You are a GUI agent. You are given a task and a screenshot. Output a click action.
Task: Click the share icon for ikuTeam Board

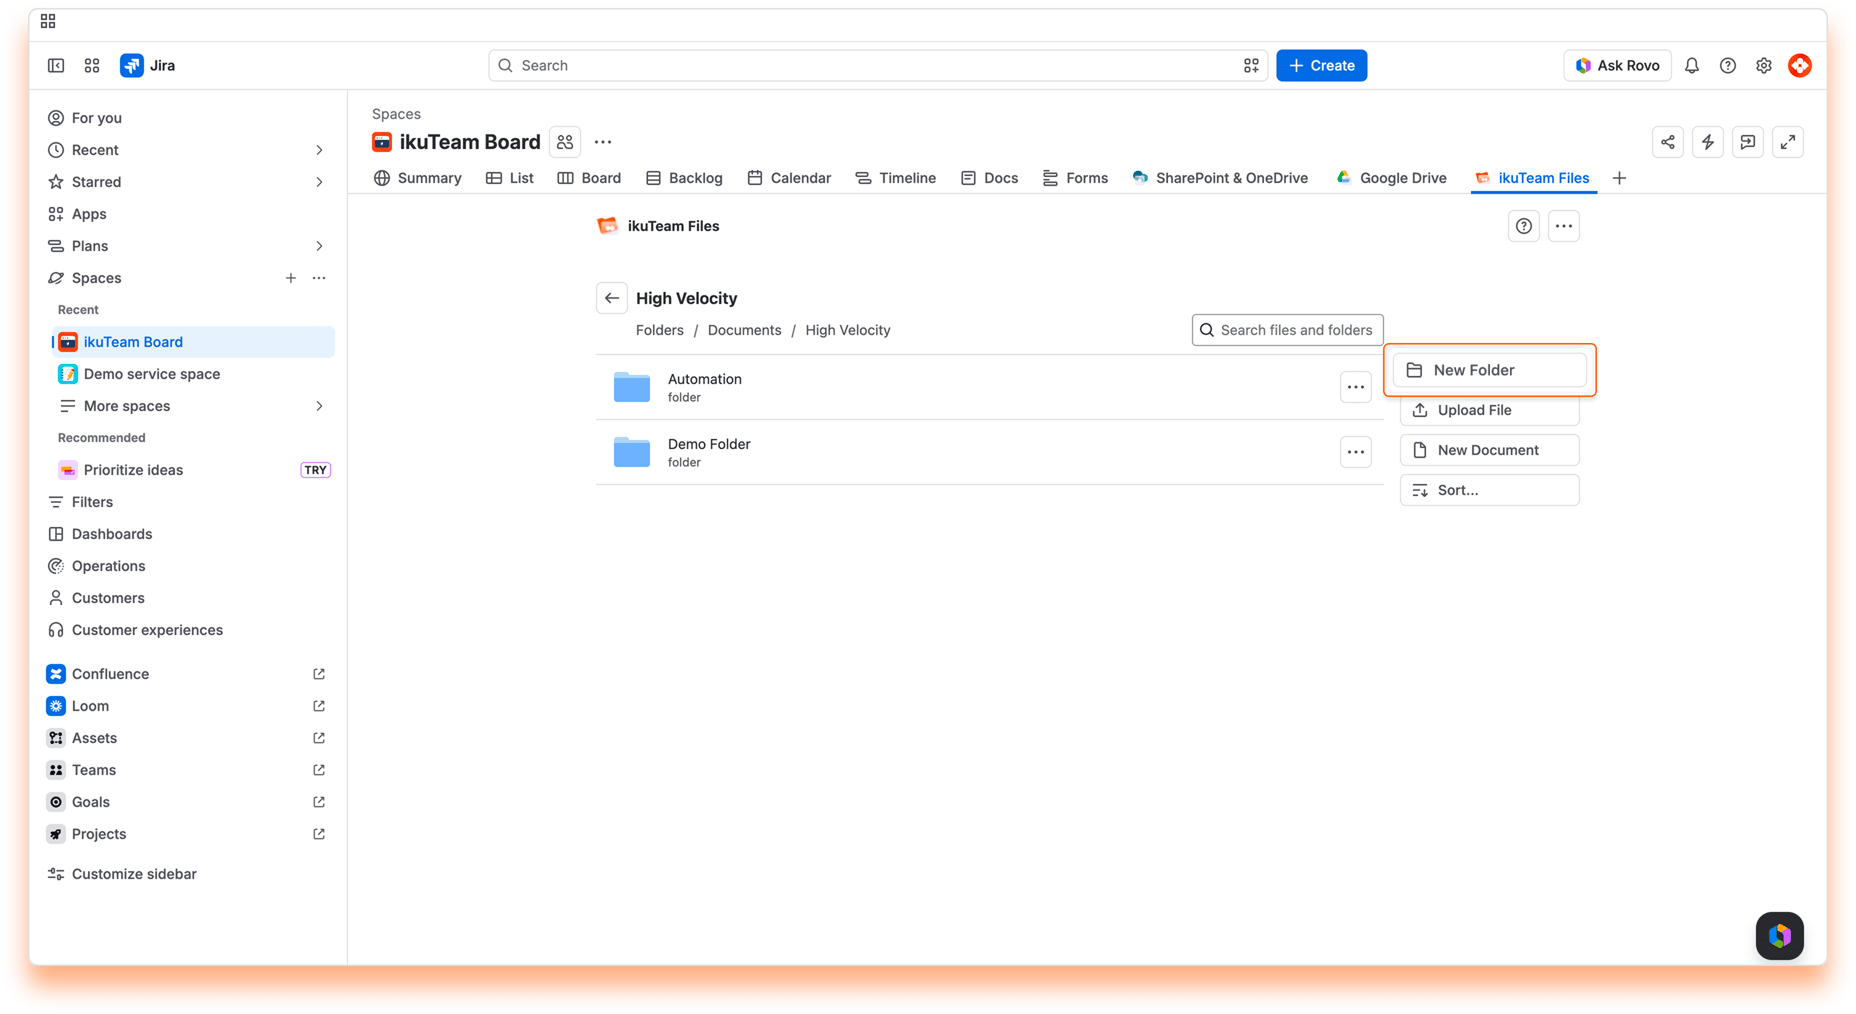pyautogui.click(x=1668, y=142)
